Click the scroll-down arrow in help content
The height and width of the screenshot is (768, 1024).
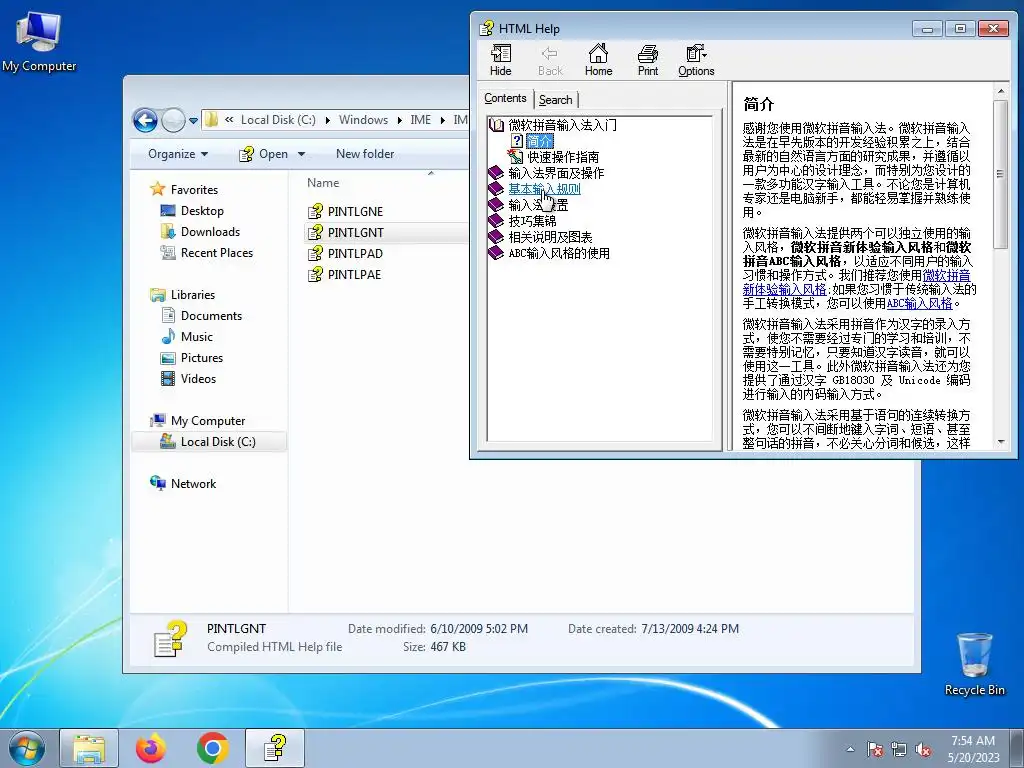pyautogui.click(x=1000, y=443)
